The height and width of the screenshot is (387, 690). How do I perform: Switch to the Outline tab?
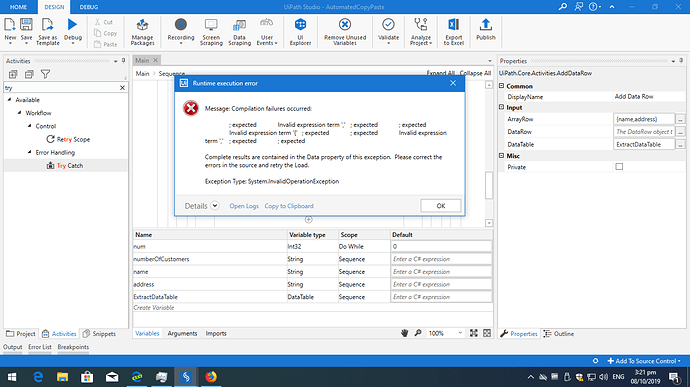tap(559, 334)
